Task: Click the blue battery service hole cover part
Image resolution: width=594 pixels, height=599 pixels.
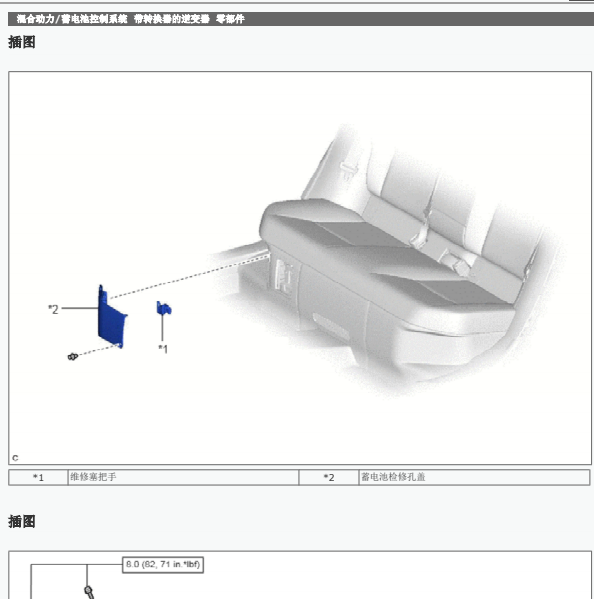Action: coord(111,318)
